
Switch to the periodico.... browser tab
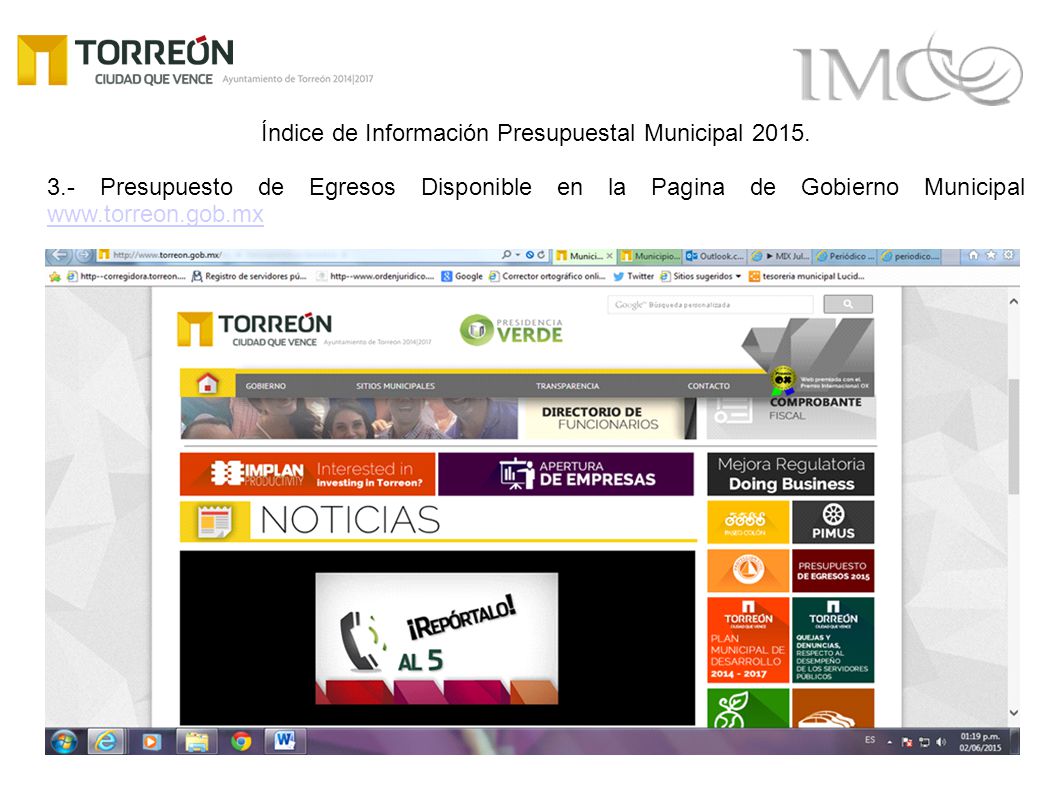tap(910, 256)
